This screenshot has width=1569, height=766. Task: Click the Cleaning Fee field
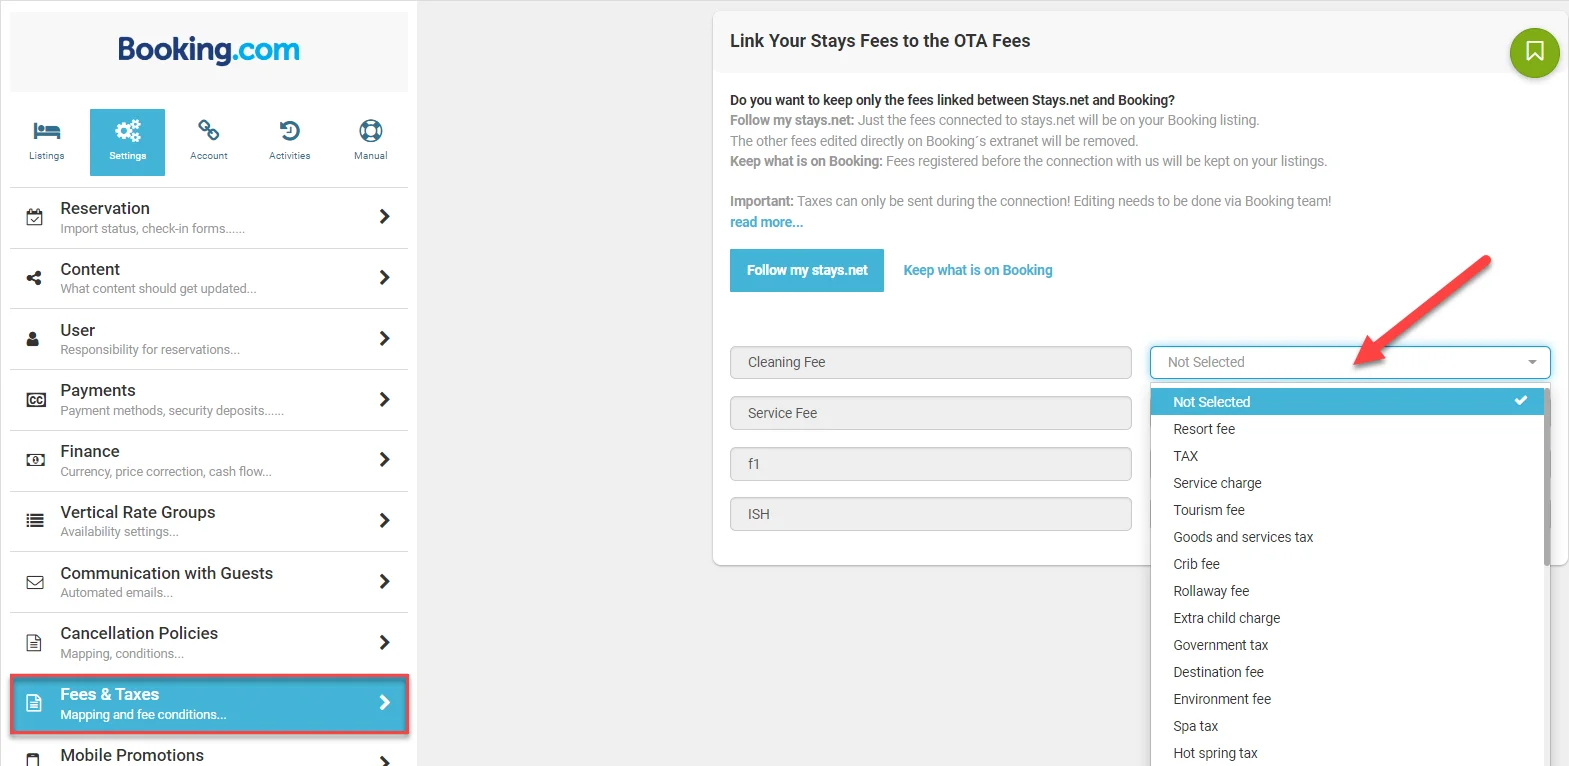click(x=930, y=362)
